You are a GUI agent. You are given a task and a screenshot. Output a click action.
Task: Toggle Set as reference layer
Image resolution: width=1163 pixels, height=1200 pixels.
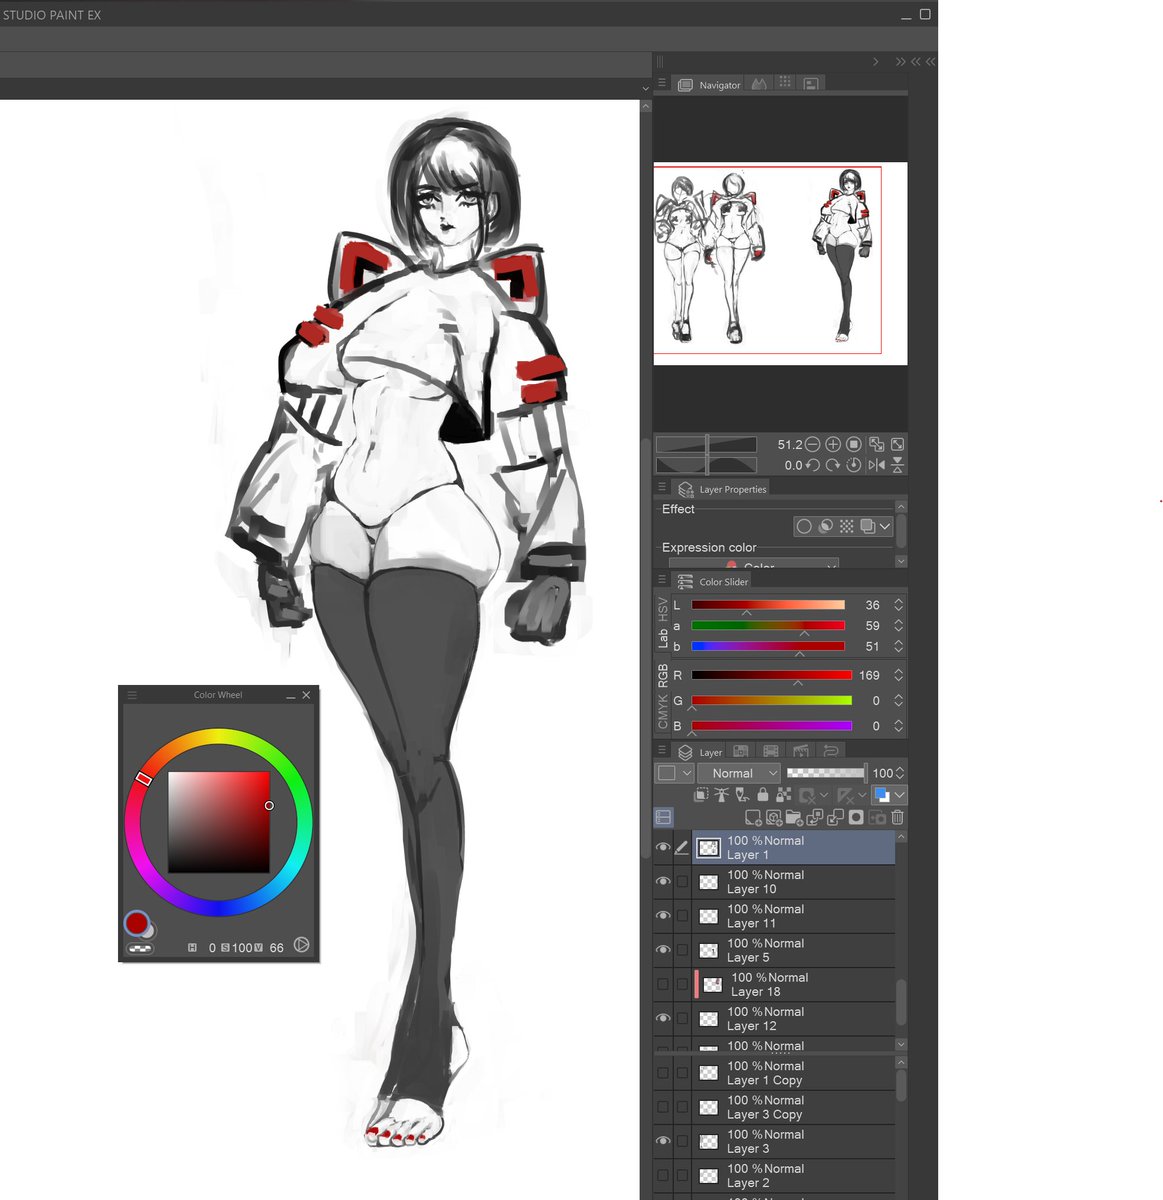click(721, 795)
